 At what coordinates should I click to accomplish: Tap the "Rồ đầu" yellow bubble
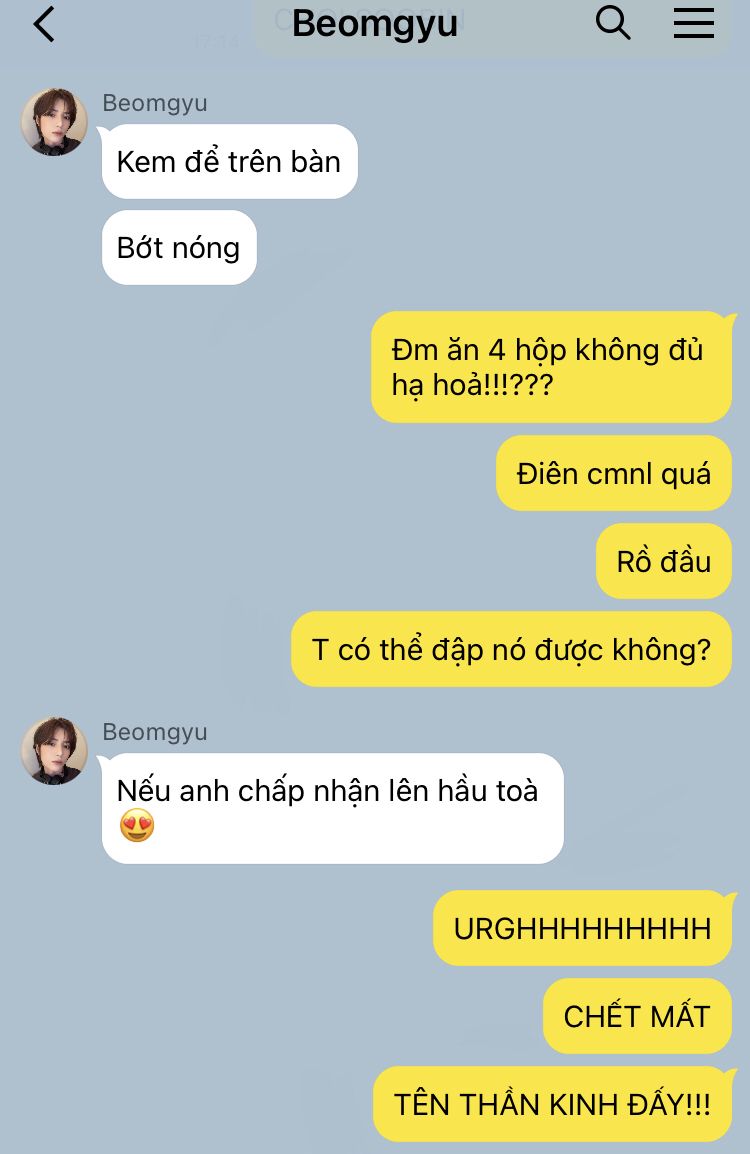[664, 561]
